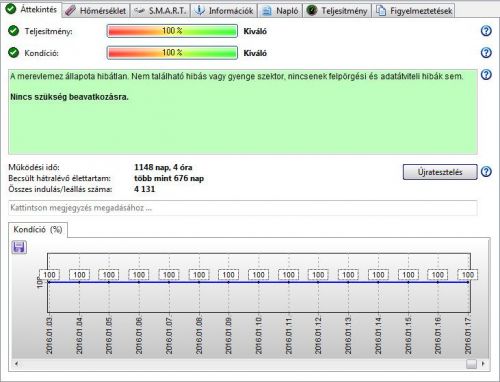
Task: Click the date label 2016.01.07
Action: click(169, 335)
